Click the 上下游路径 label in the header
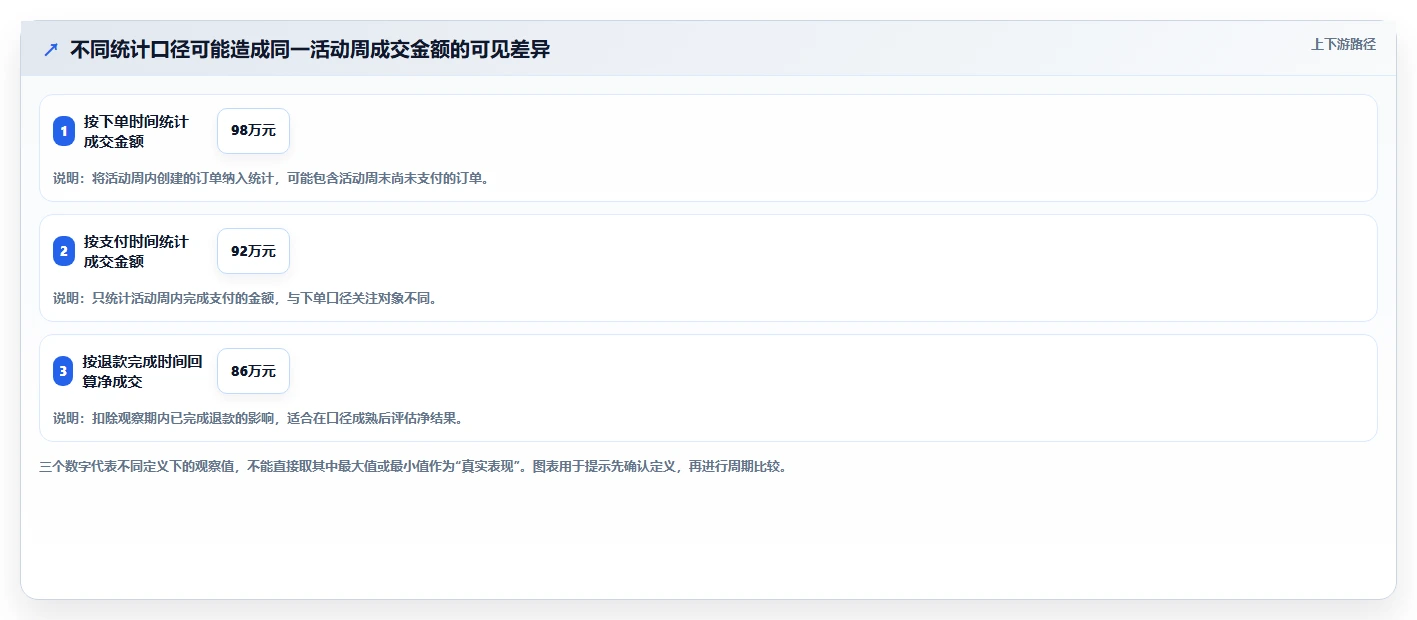The image size is (1417, 620). click(x=1343, y=44)
